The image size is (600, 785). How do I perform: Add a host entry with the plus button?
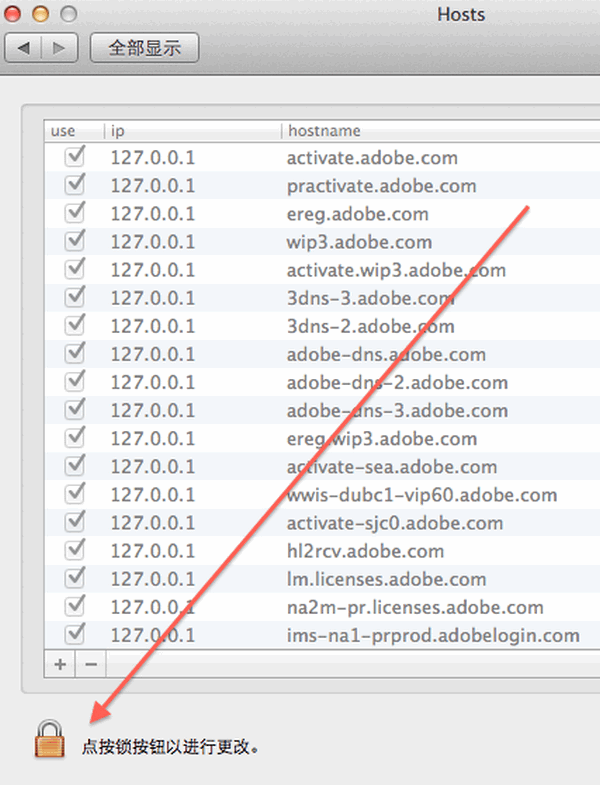coord(60,664)
